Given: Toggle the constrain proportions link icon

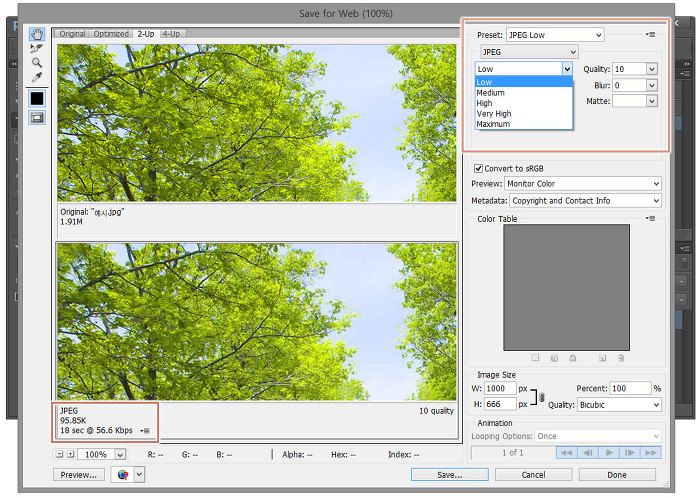Looking at the screenshot, I should 542,397.
